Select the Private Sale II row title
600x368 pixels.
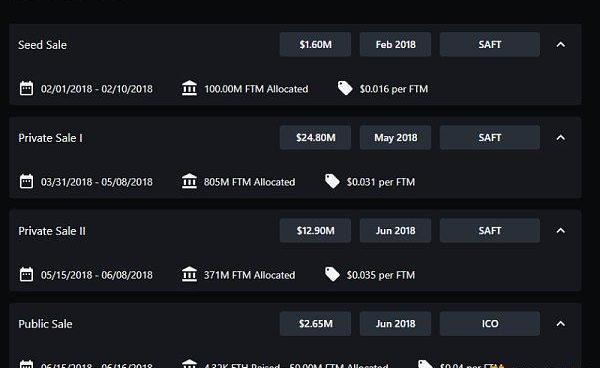[52, 231]
